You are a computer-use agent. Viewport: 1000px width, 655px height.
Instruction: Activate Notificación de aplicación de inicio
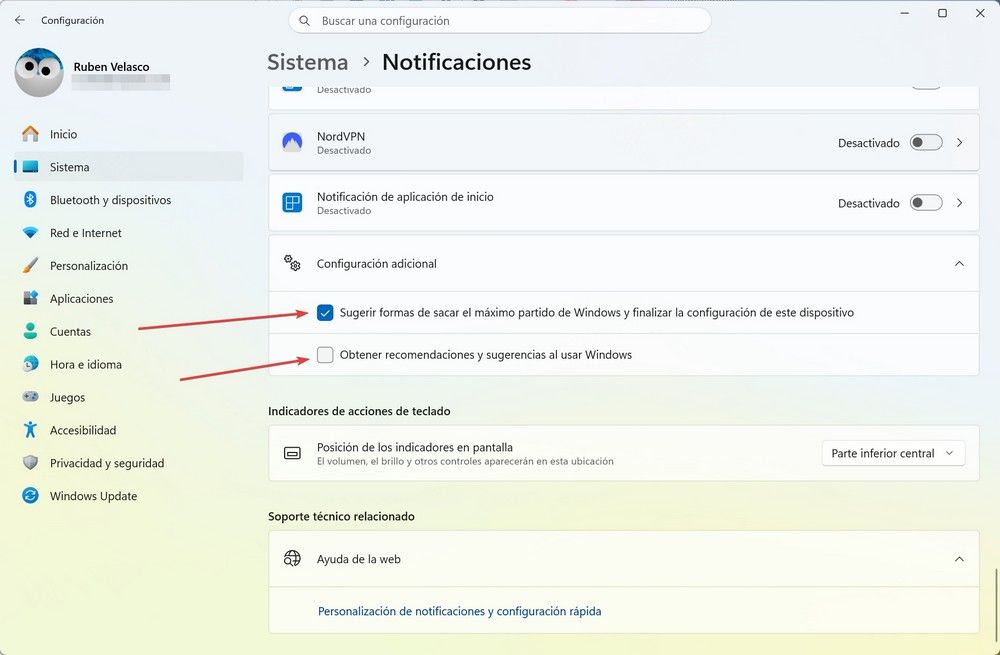coord(925,202)
